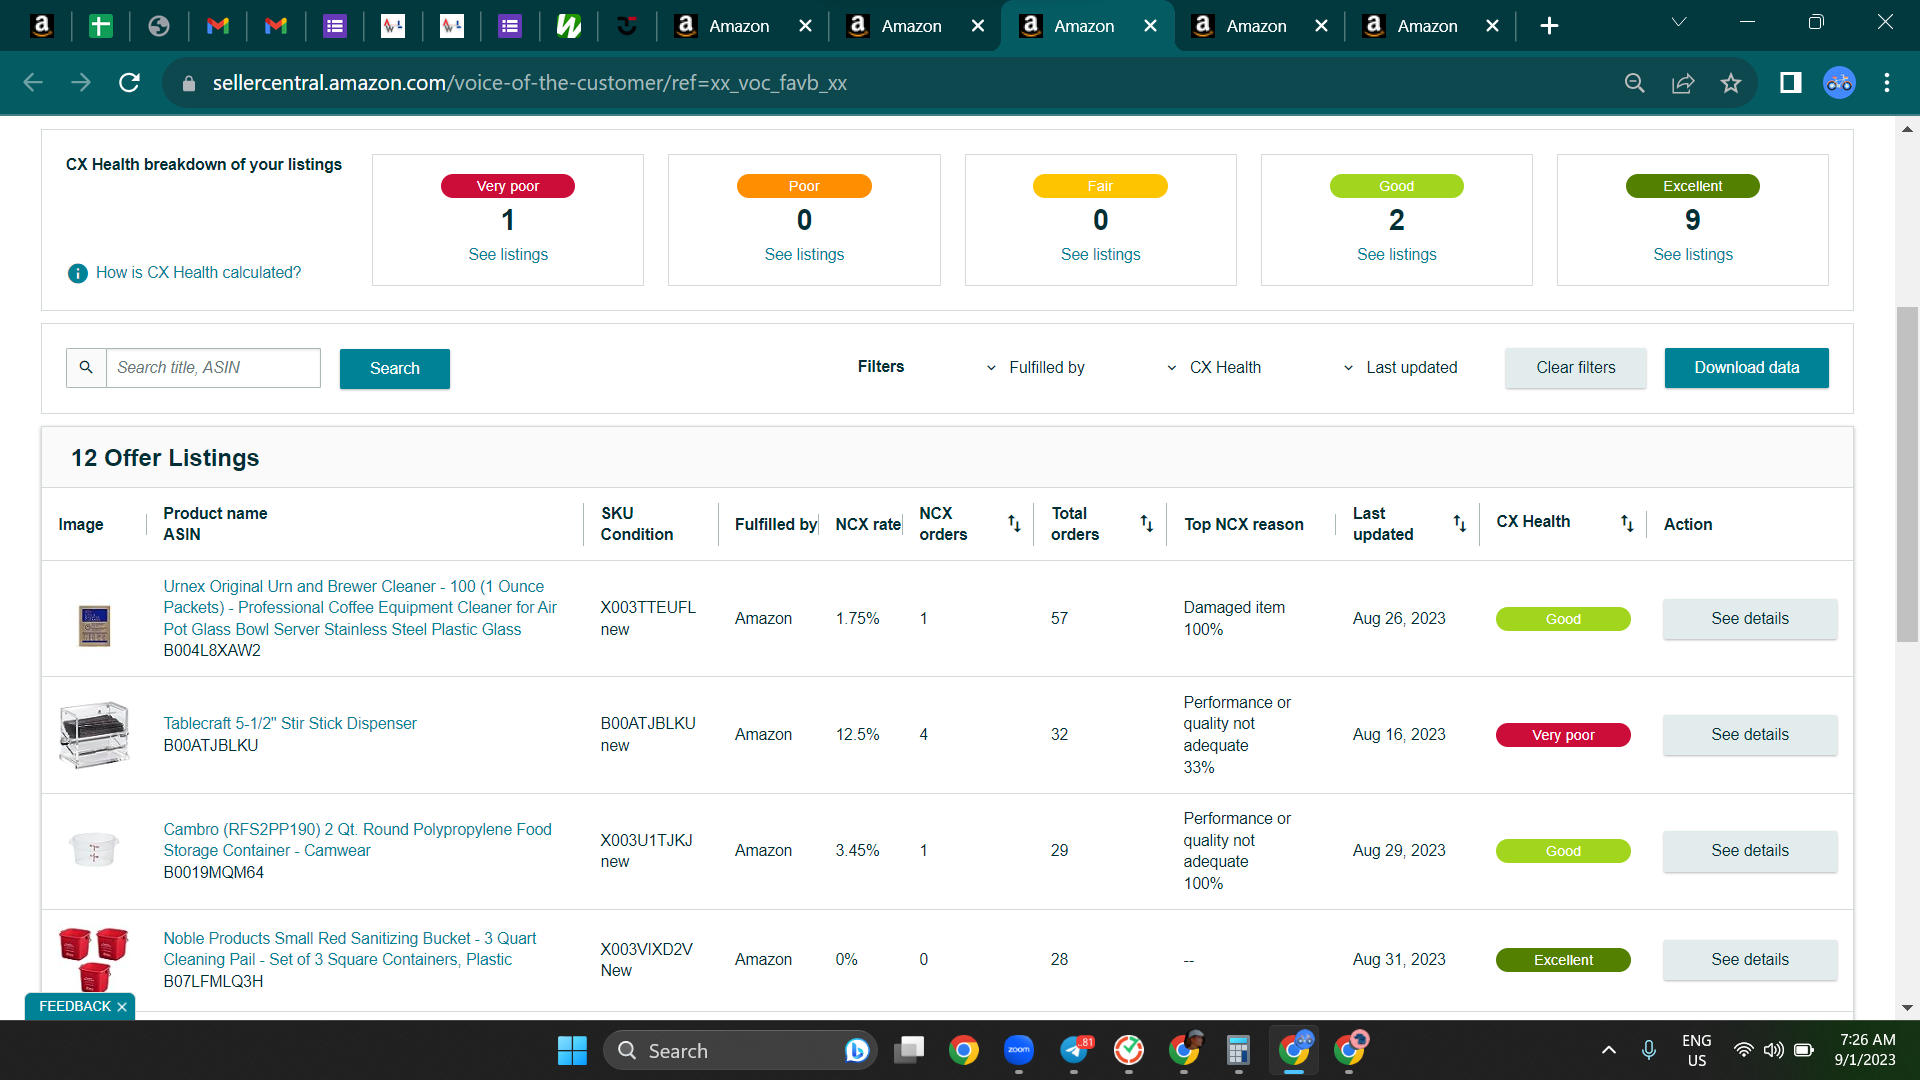Open Telegram from the taskbar
Viewport: 1920px width, 1080px height.
[1075, 1050]
